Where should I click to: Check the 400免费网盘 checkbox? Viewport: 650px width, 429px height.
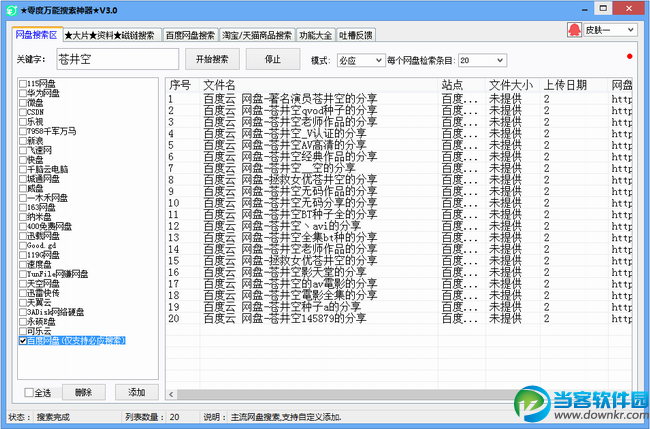tap(23, 226)
